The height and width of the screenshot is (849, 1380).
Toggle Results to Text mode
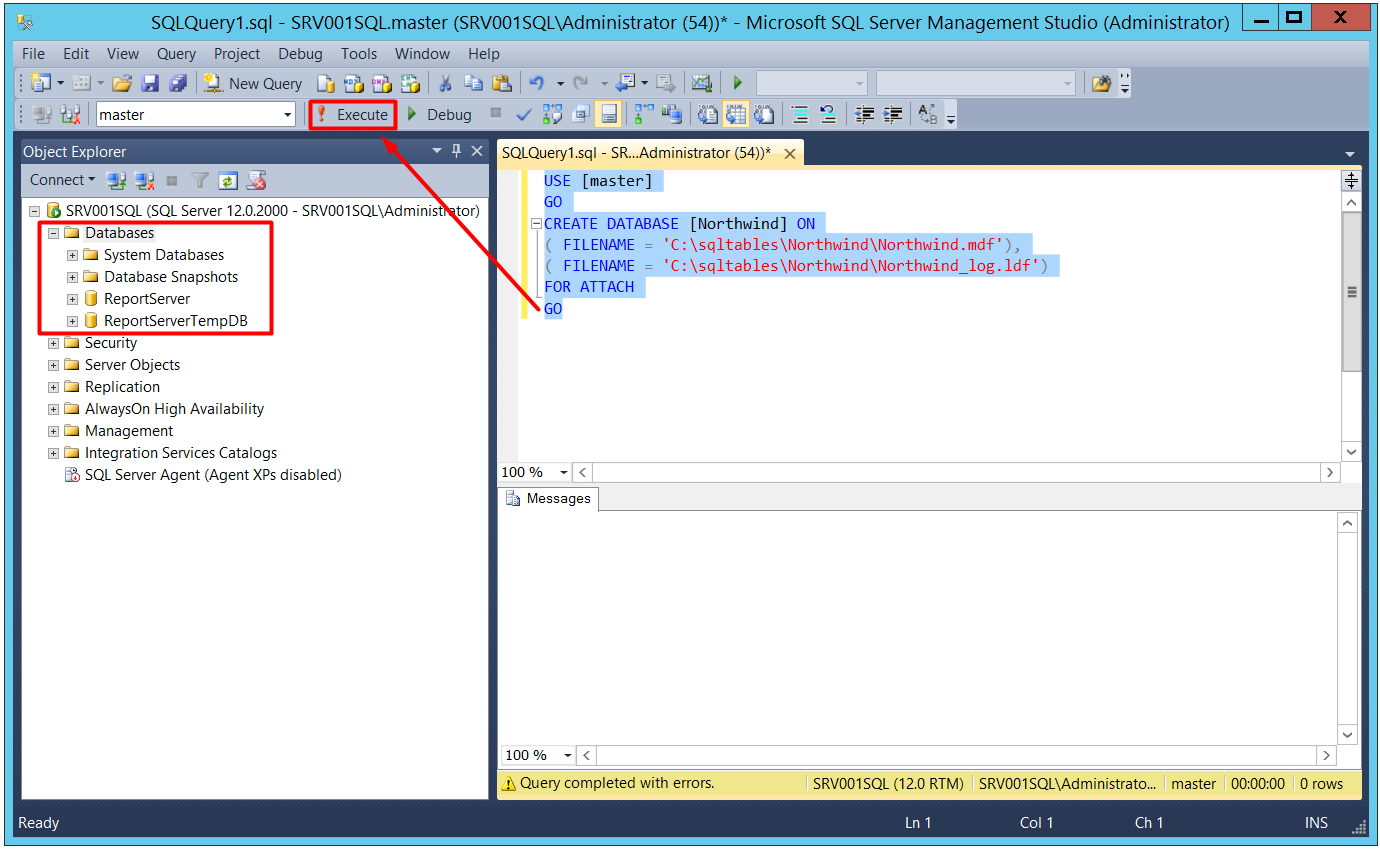click(x=707, y=115)
